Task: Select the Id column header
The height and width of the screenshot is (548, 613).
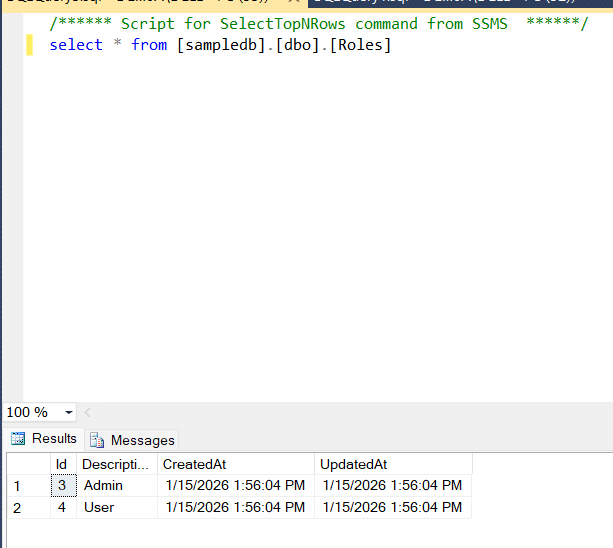Action: pyautogui.click(x=63, y=464)
